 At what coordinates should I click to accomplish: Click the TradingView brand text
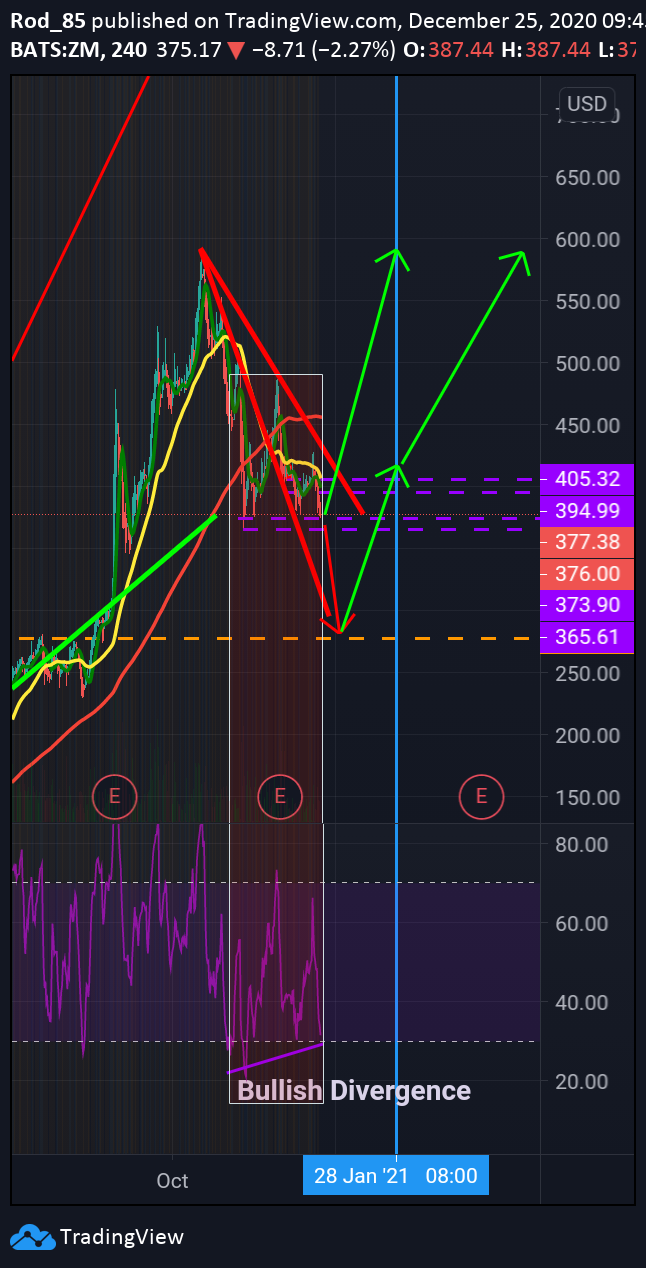click(122, 1237)
